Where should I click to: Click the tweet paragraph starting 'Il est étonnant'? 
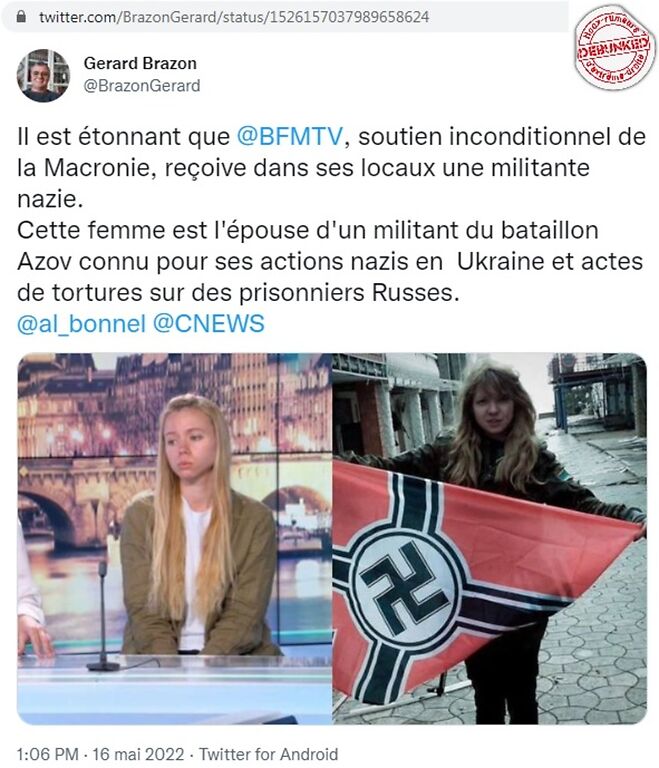(x=331, y=168)
